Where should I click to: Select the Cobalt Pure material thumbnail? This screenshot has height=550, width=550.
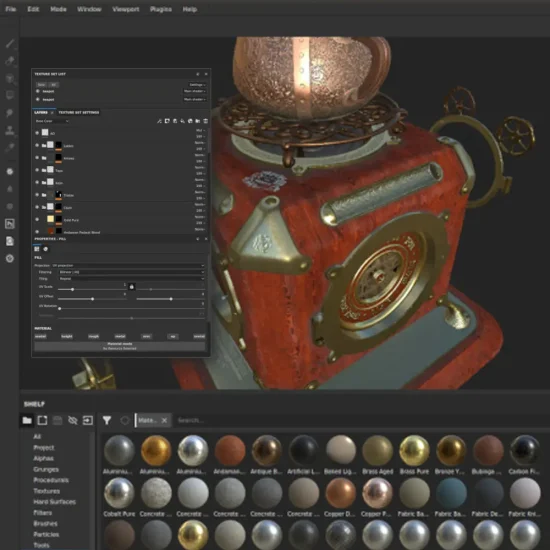pos(119,493)
